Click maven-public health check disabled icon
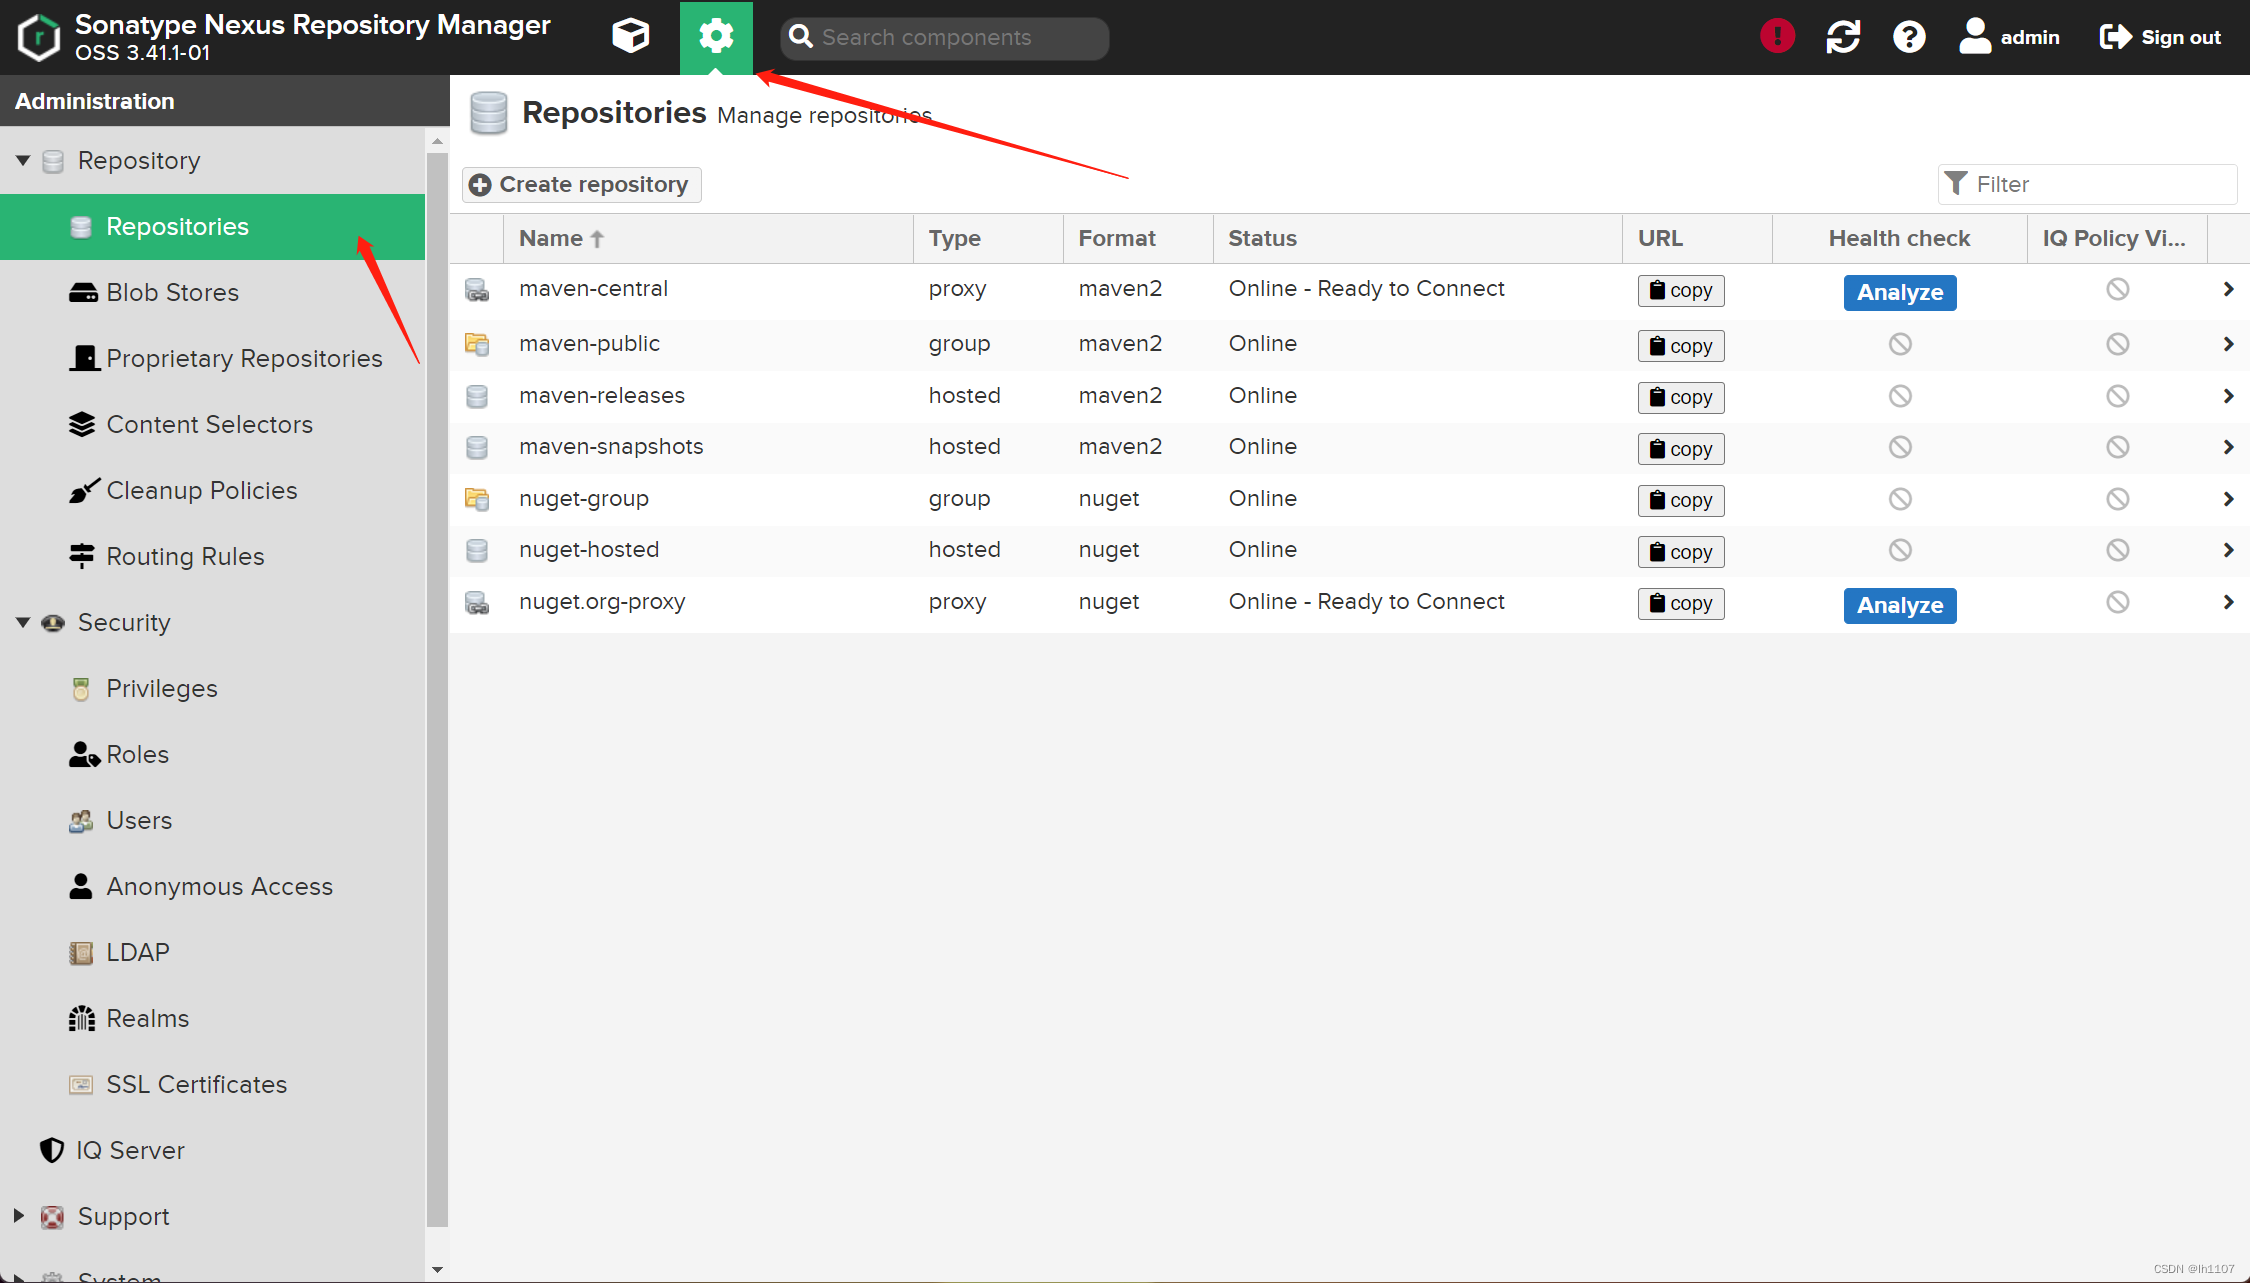Screen dimensions: 2250x1283 pos(1900,344)
